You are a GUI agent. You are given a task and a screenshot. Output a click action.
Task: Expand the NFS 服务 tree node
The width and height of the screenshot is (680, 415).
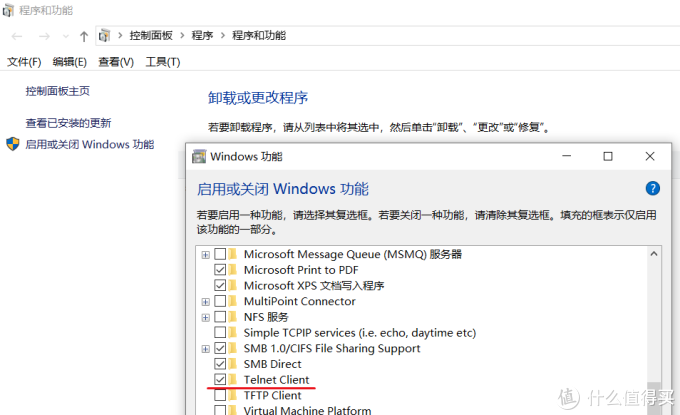tap(205, 317)
